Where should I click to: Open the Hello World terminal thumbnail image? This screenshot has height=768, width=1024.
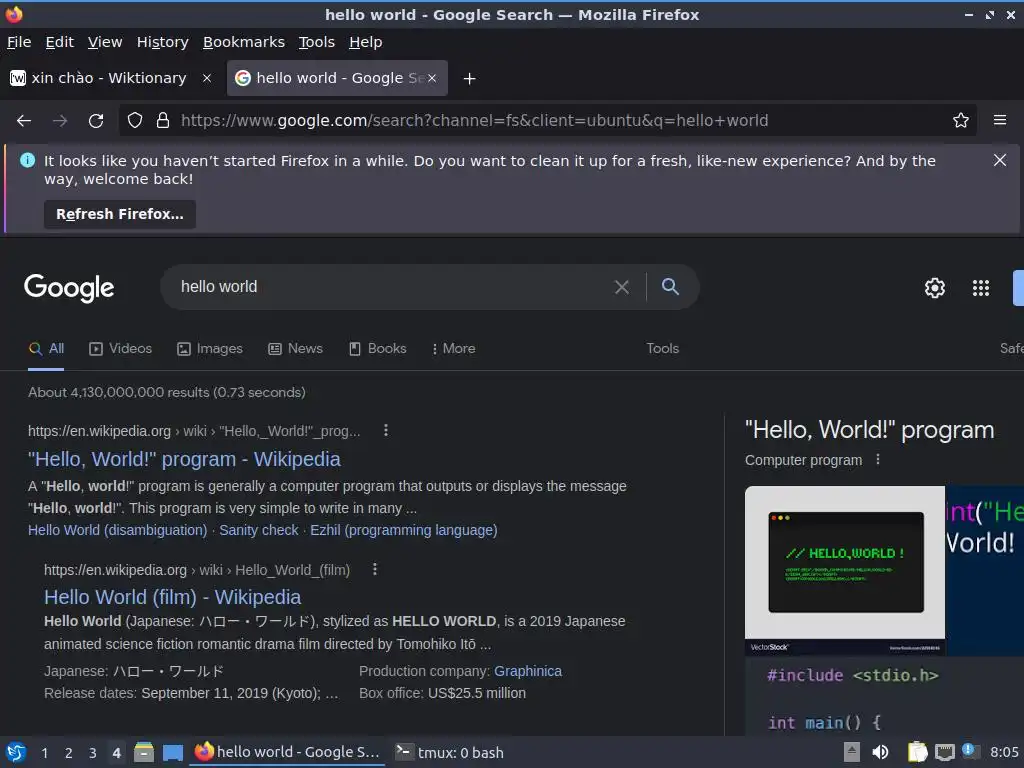tap(844, 570)
